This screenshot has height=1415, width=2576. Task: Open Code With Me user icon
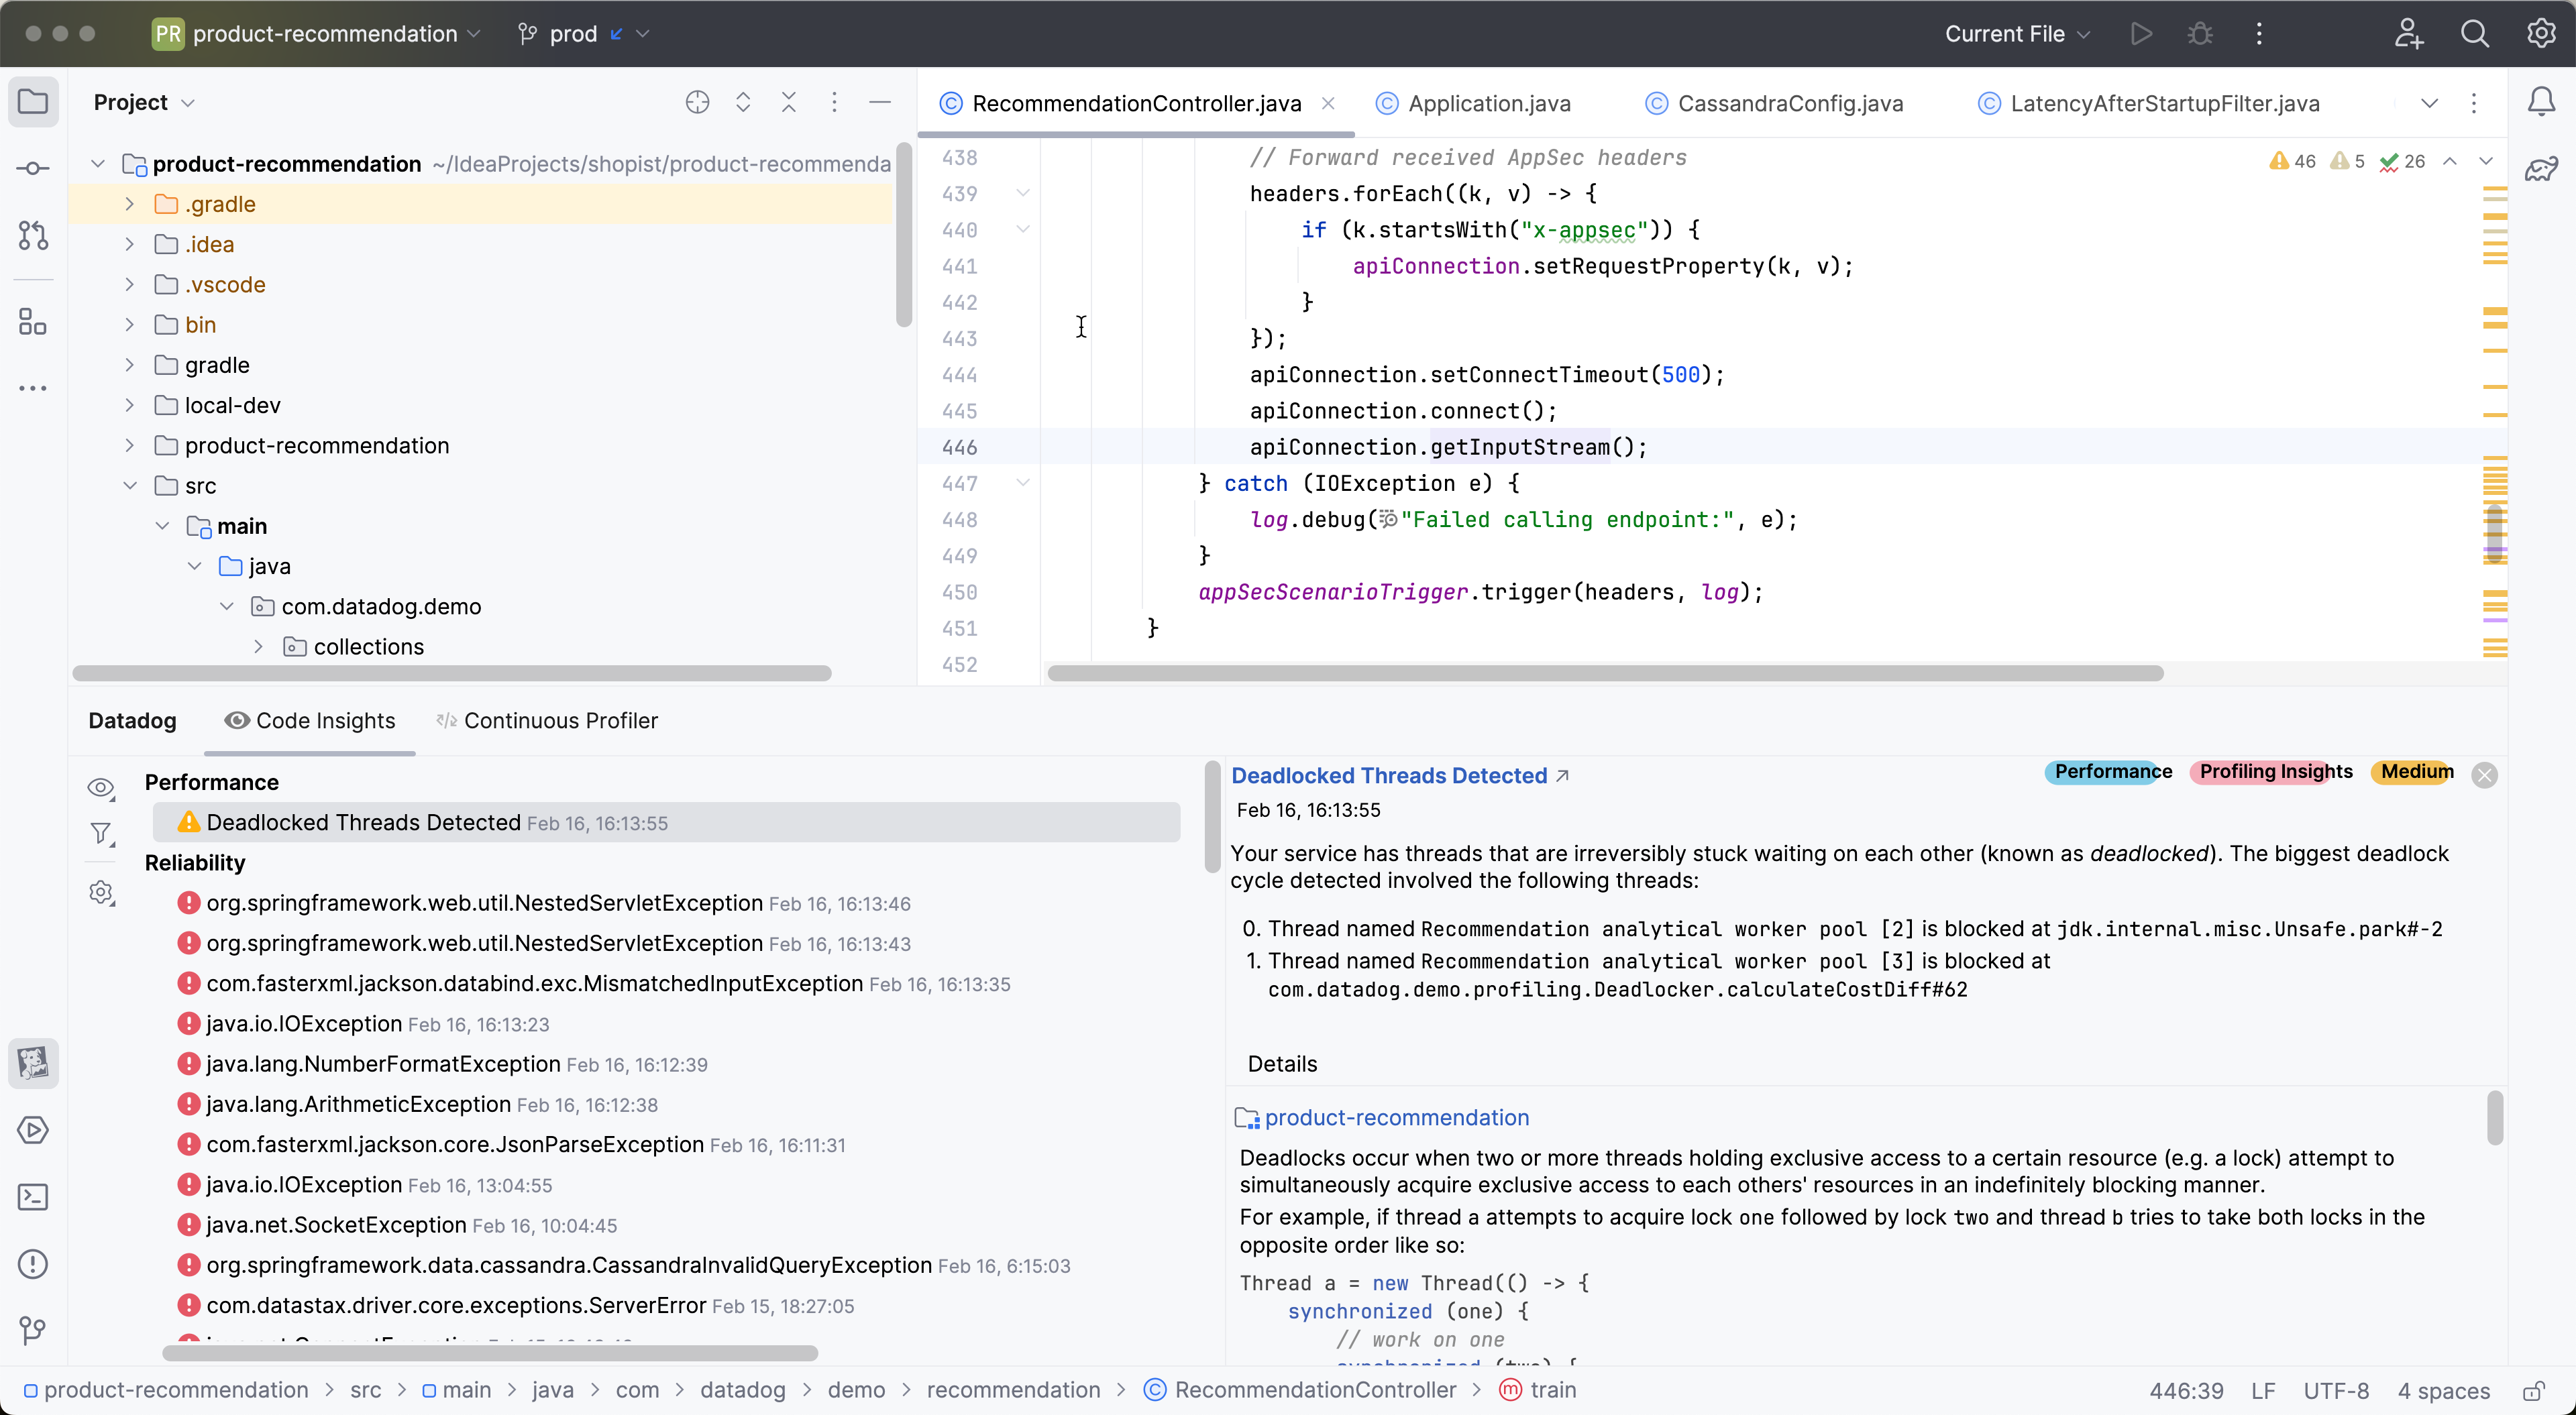click(x=2409, y=33)
